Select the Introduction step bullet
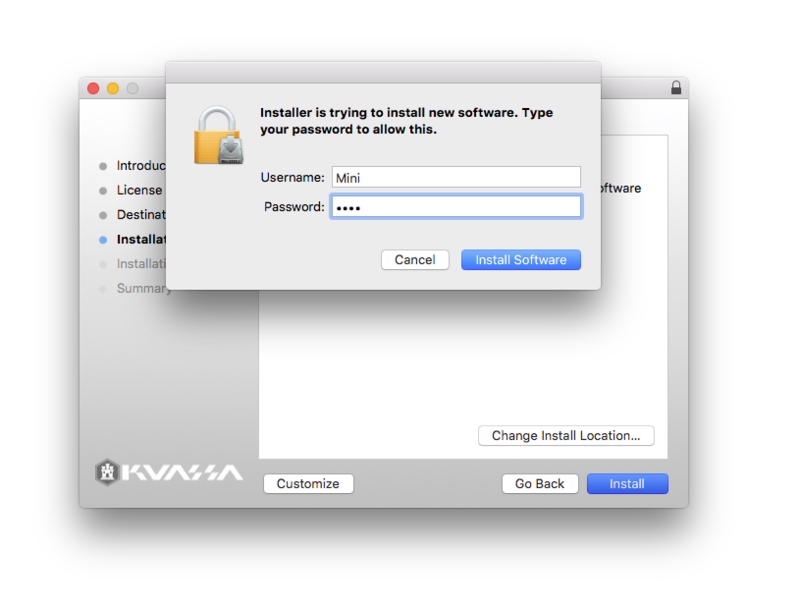This screenshot has height=608, width=800. click(x=103, y=166)
